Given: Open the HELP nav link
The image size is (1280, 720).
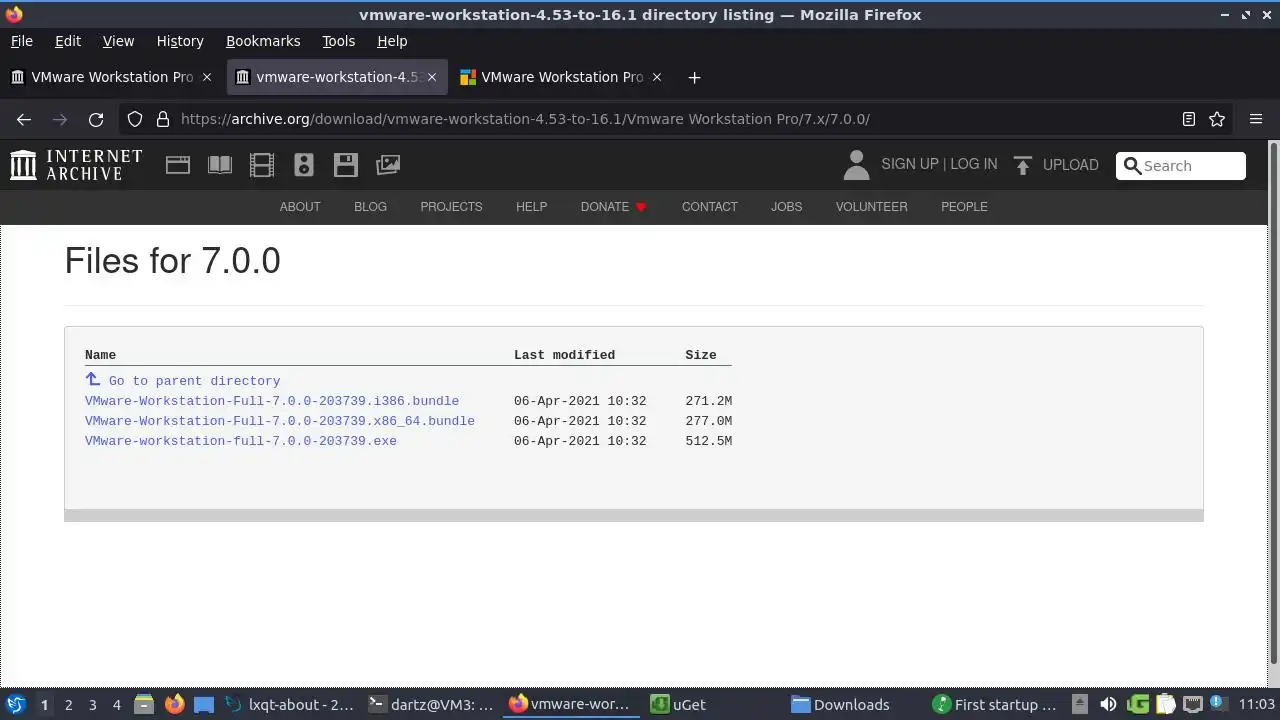Looking at the screenshot, I should (531, 207).
